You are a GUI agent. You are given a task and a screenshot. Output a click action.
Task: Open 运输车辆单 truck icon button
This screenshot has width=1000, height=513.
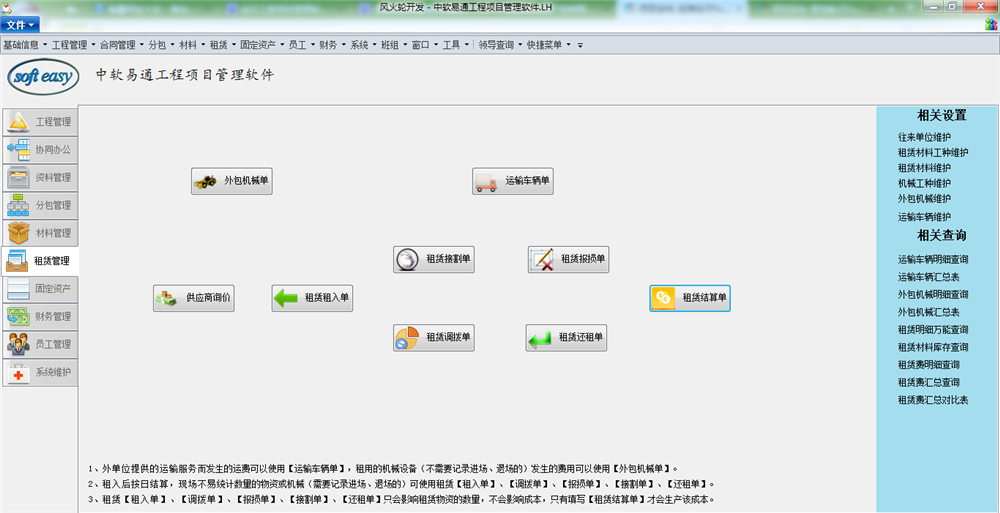click(512, 181)
